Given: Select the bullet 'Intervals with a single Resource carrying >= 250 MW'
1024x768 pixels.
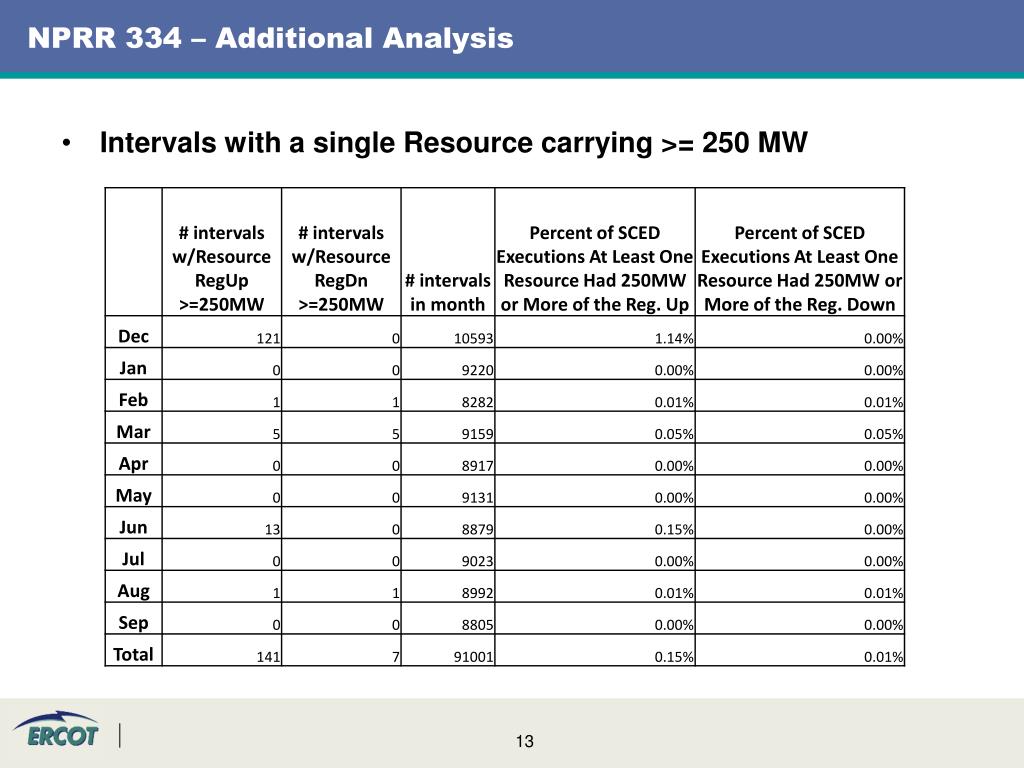Looking at the screenshot, I should click(453, 142).
